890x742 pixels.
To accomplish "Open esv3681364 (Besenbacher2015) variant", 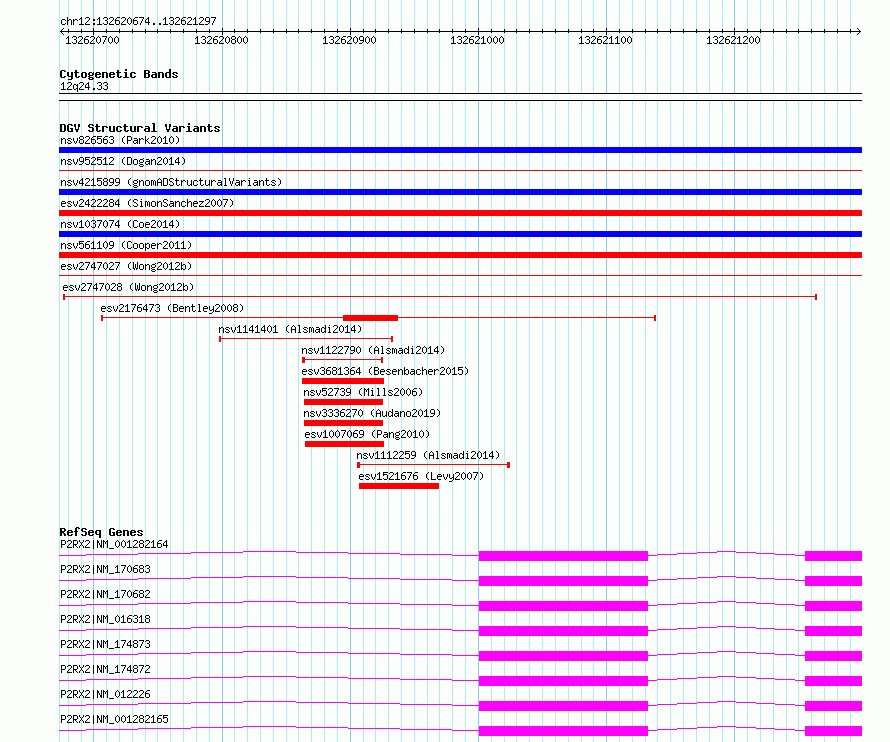I will click(385, 371).
